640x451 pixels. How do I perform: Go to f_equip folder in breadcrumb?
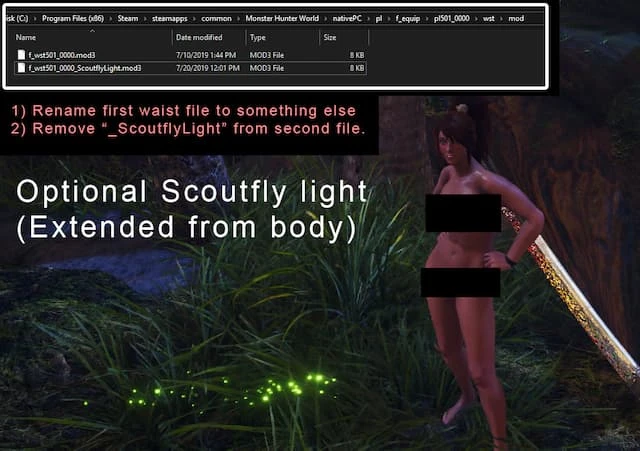[x=408, y=19]
